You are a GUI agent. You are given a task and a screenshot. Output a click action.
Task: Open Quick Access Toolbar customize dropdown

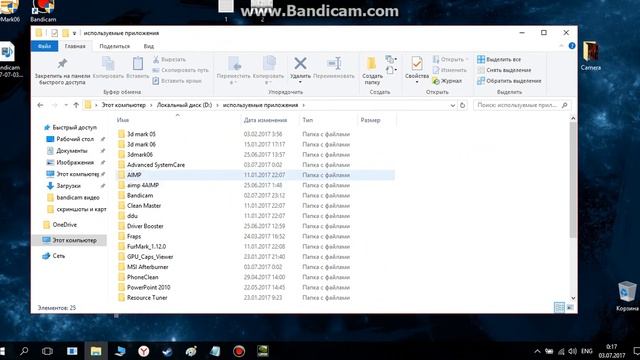[74, 33]
